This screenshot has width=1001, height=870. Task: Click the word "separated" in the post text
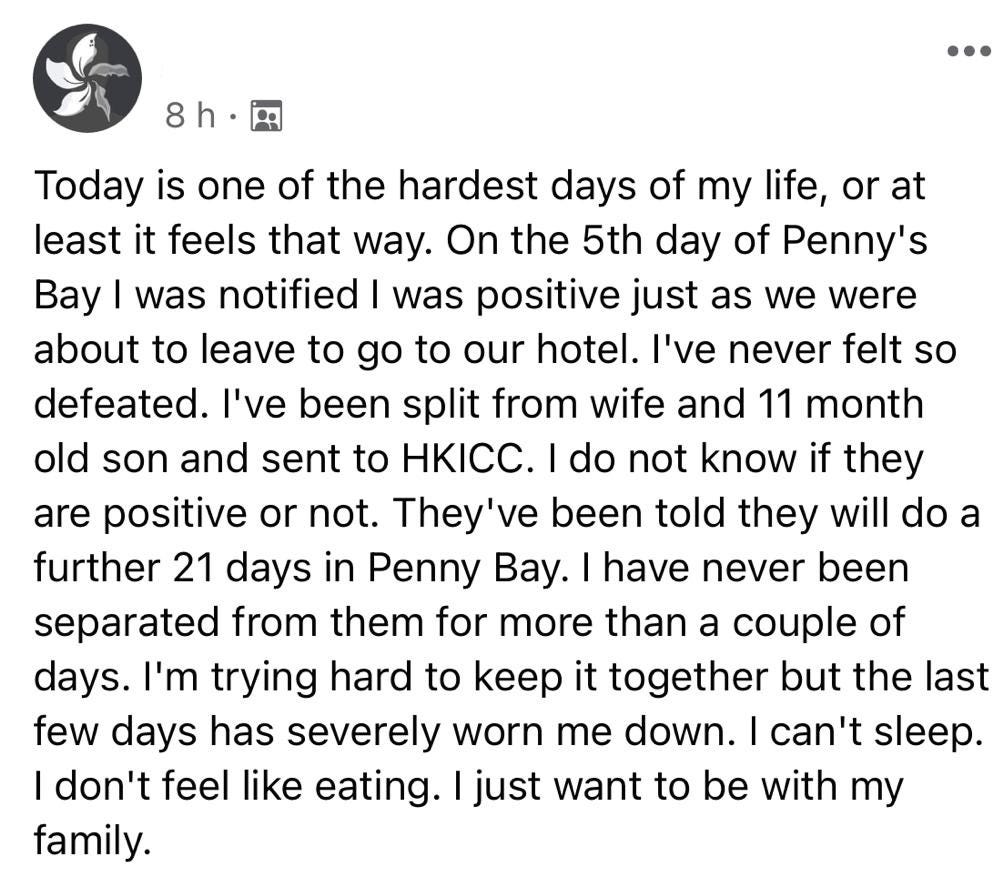(126, 622)
